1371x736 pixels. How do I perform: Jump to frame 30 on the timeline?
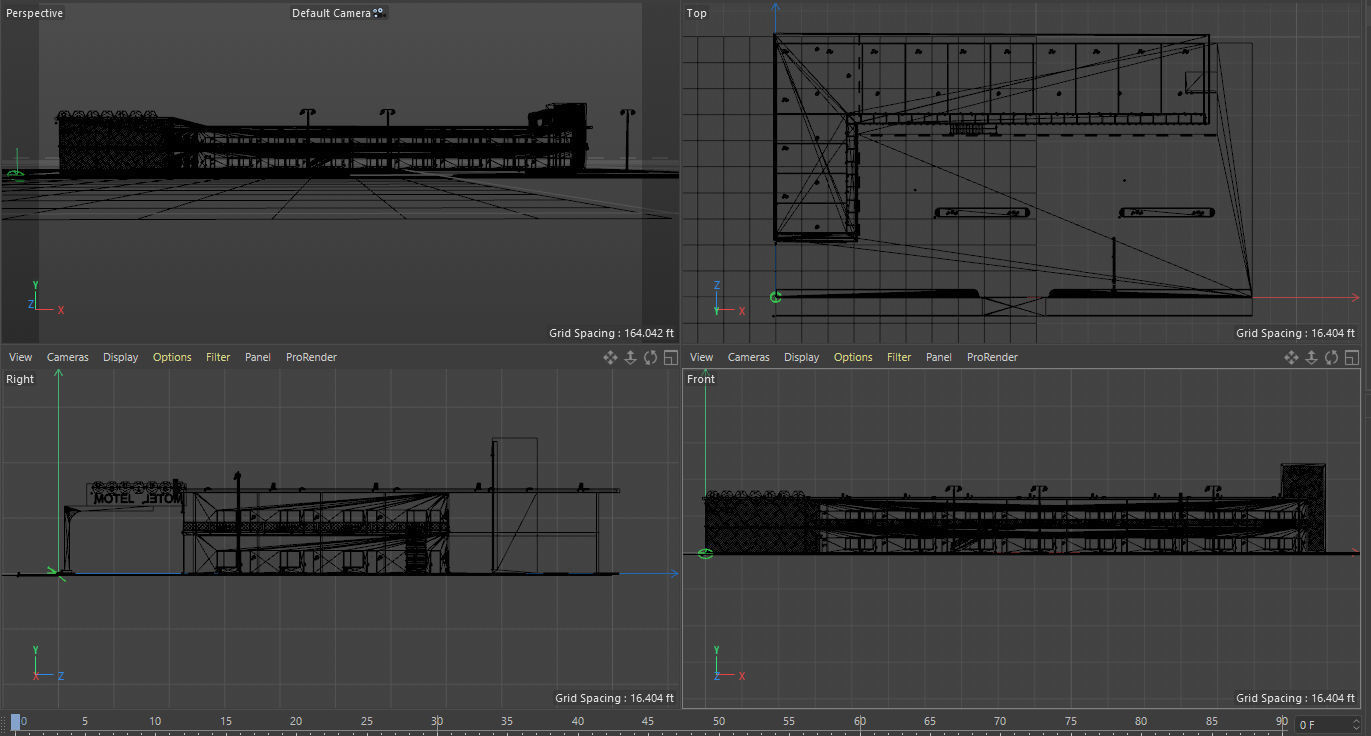(x=437, y=722)
